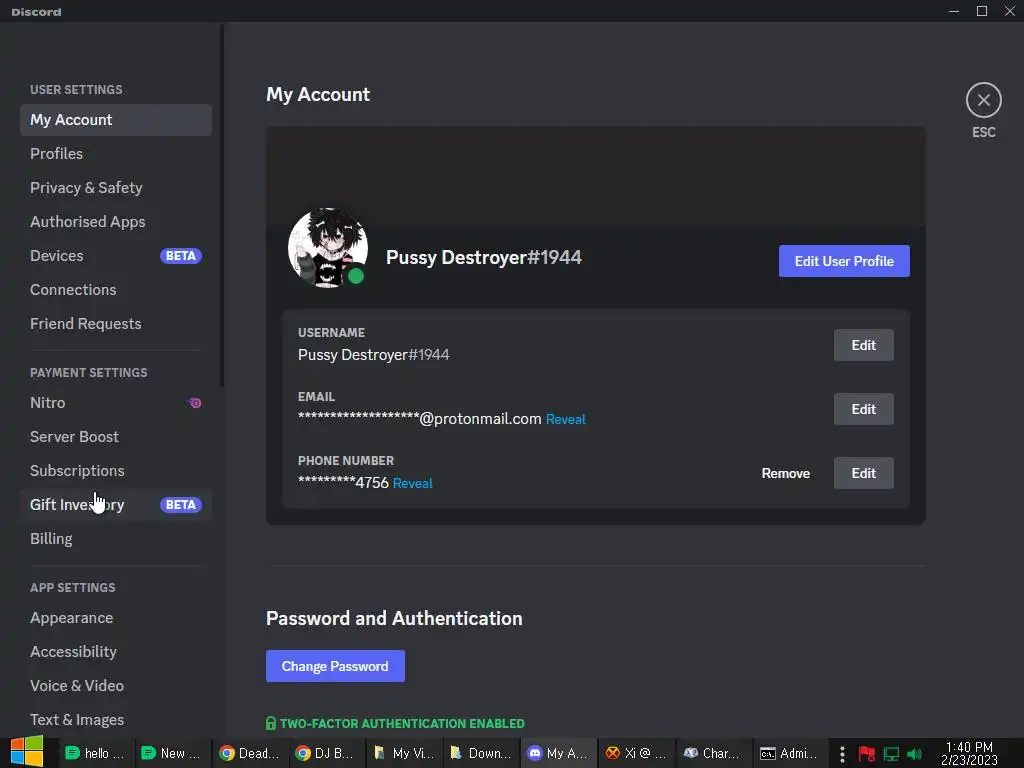Click the network monitor tray icon
Image resolution: width=1024 pixels, height=768 pixels.
(x=891, y=754)
